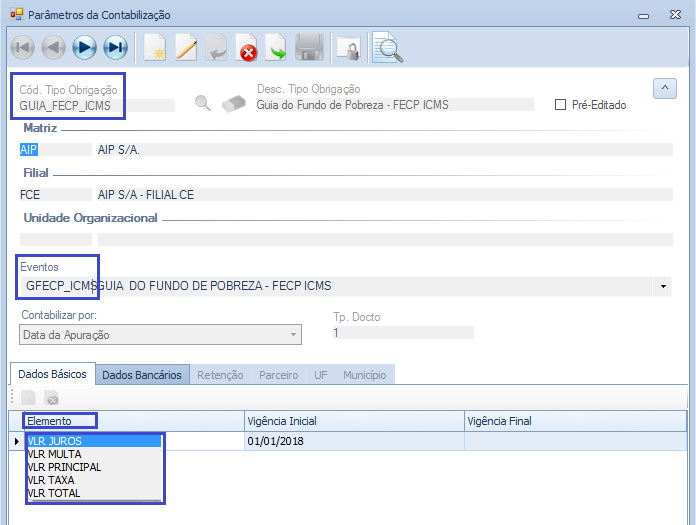This screenshot has width=696, height=525.
Task: Click the Cód. Tipo Obrigação field GUIA_FECP_ICMS
Action: click(97, 106)
